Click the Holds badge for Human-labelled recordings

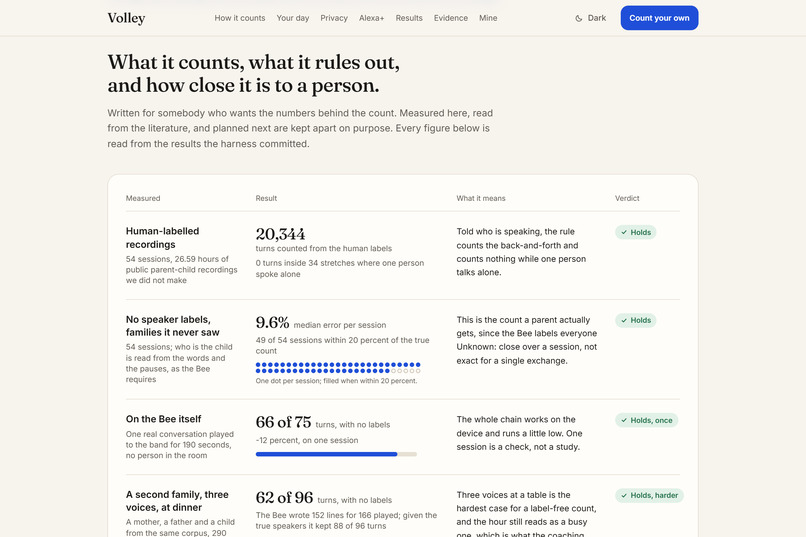pyautogui.click(x=635, y=232)
